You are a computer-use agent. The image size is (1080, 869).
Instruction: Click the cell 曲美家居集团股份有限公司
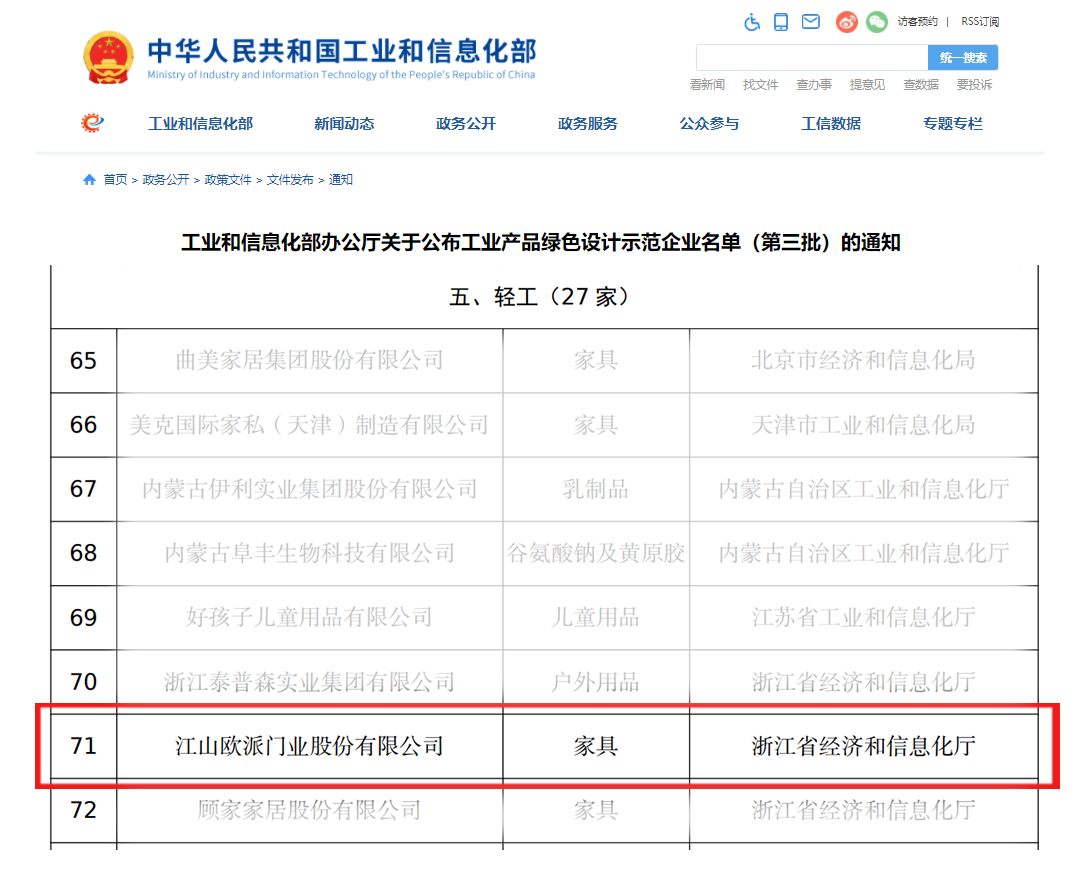click(x=309, y=360)
